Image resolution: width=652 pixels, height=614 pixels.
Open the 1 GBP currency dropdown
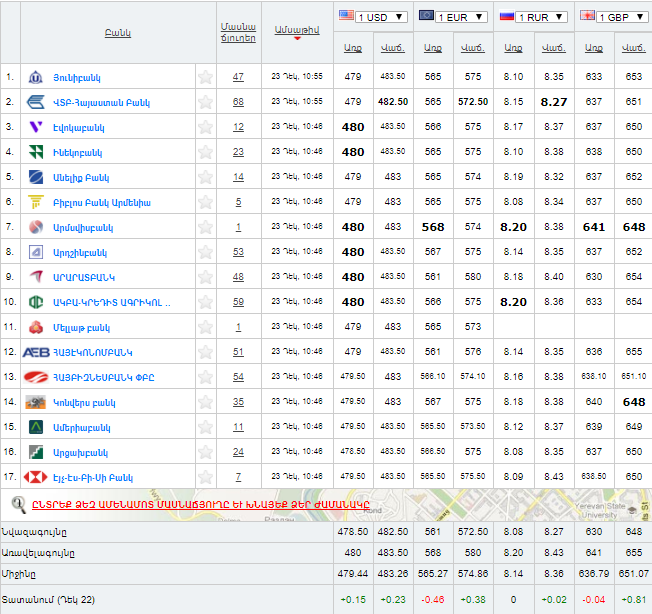(x=622, y=17)
